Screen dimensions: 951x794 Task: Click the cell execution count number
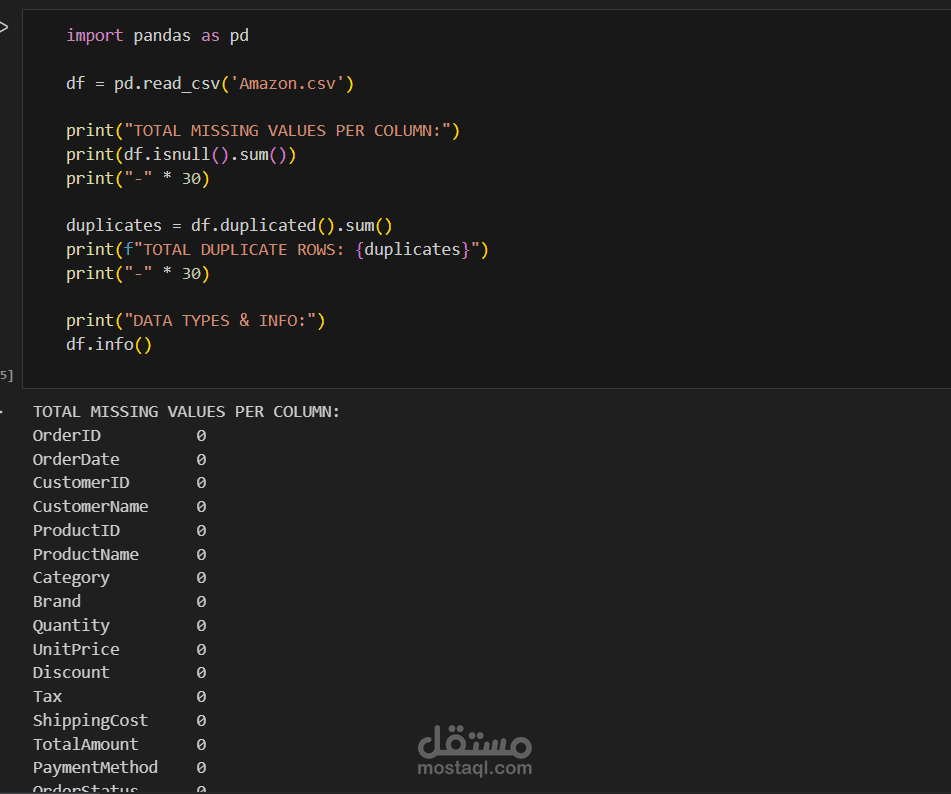point(6,375)
